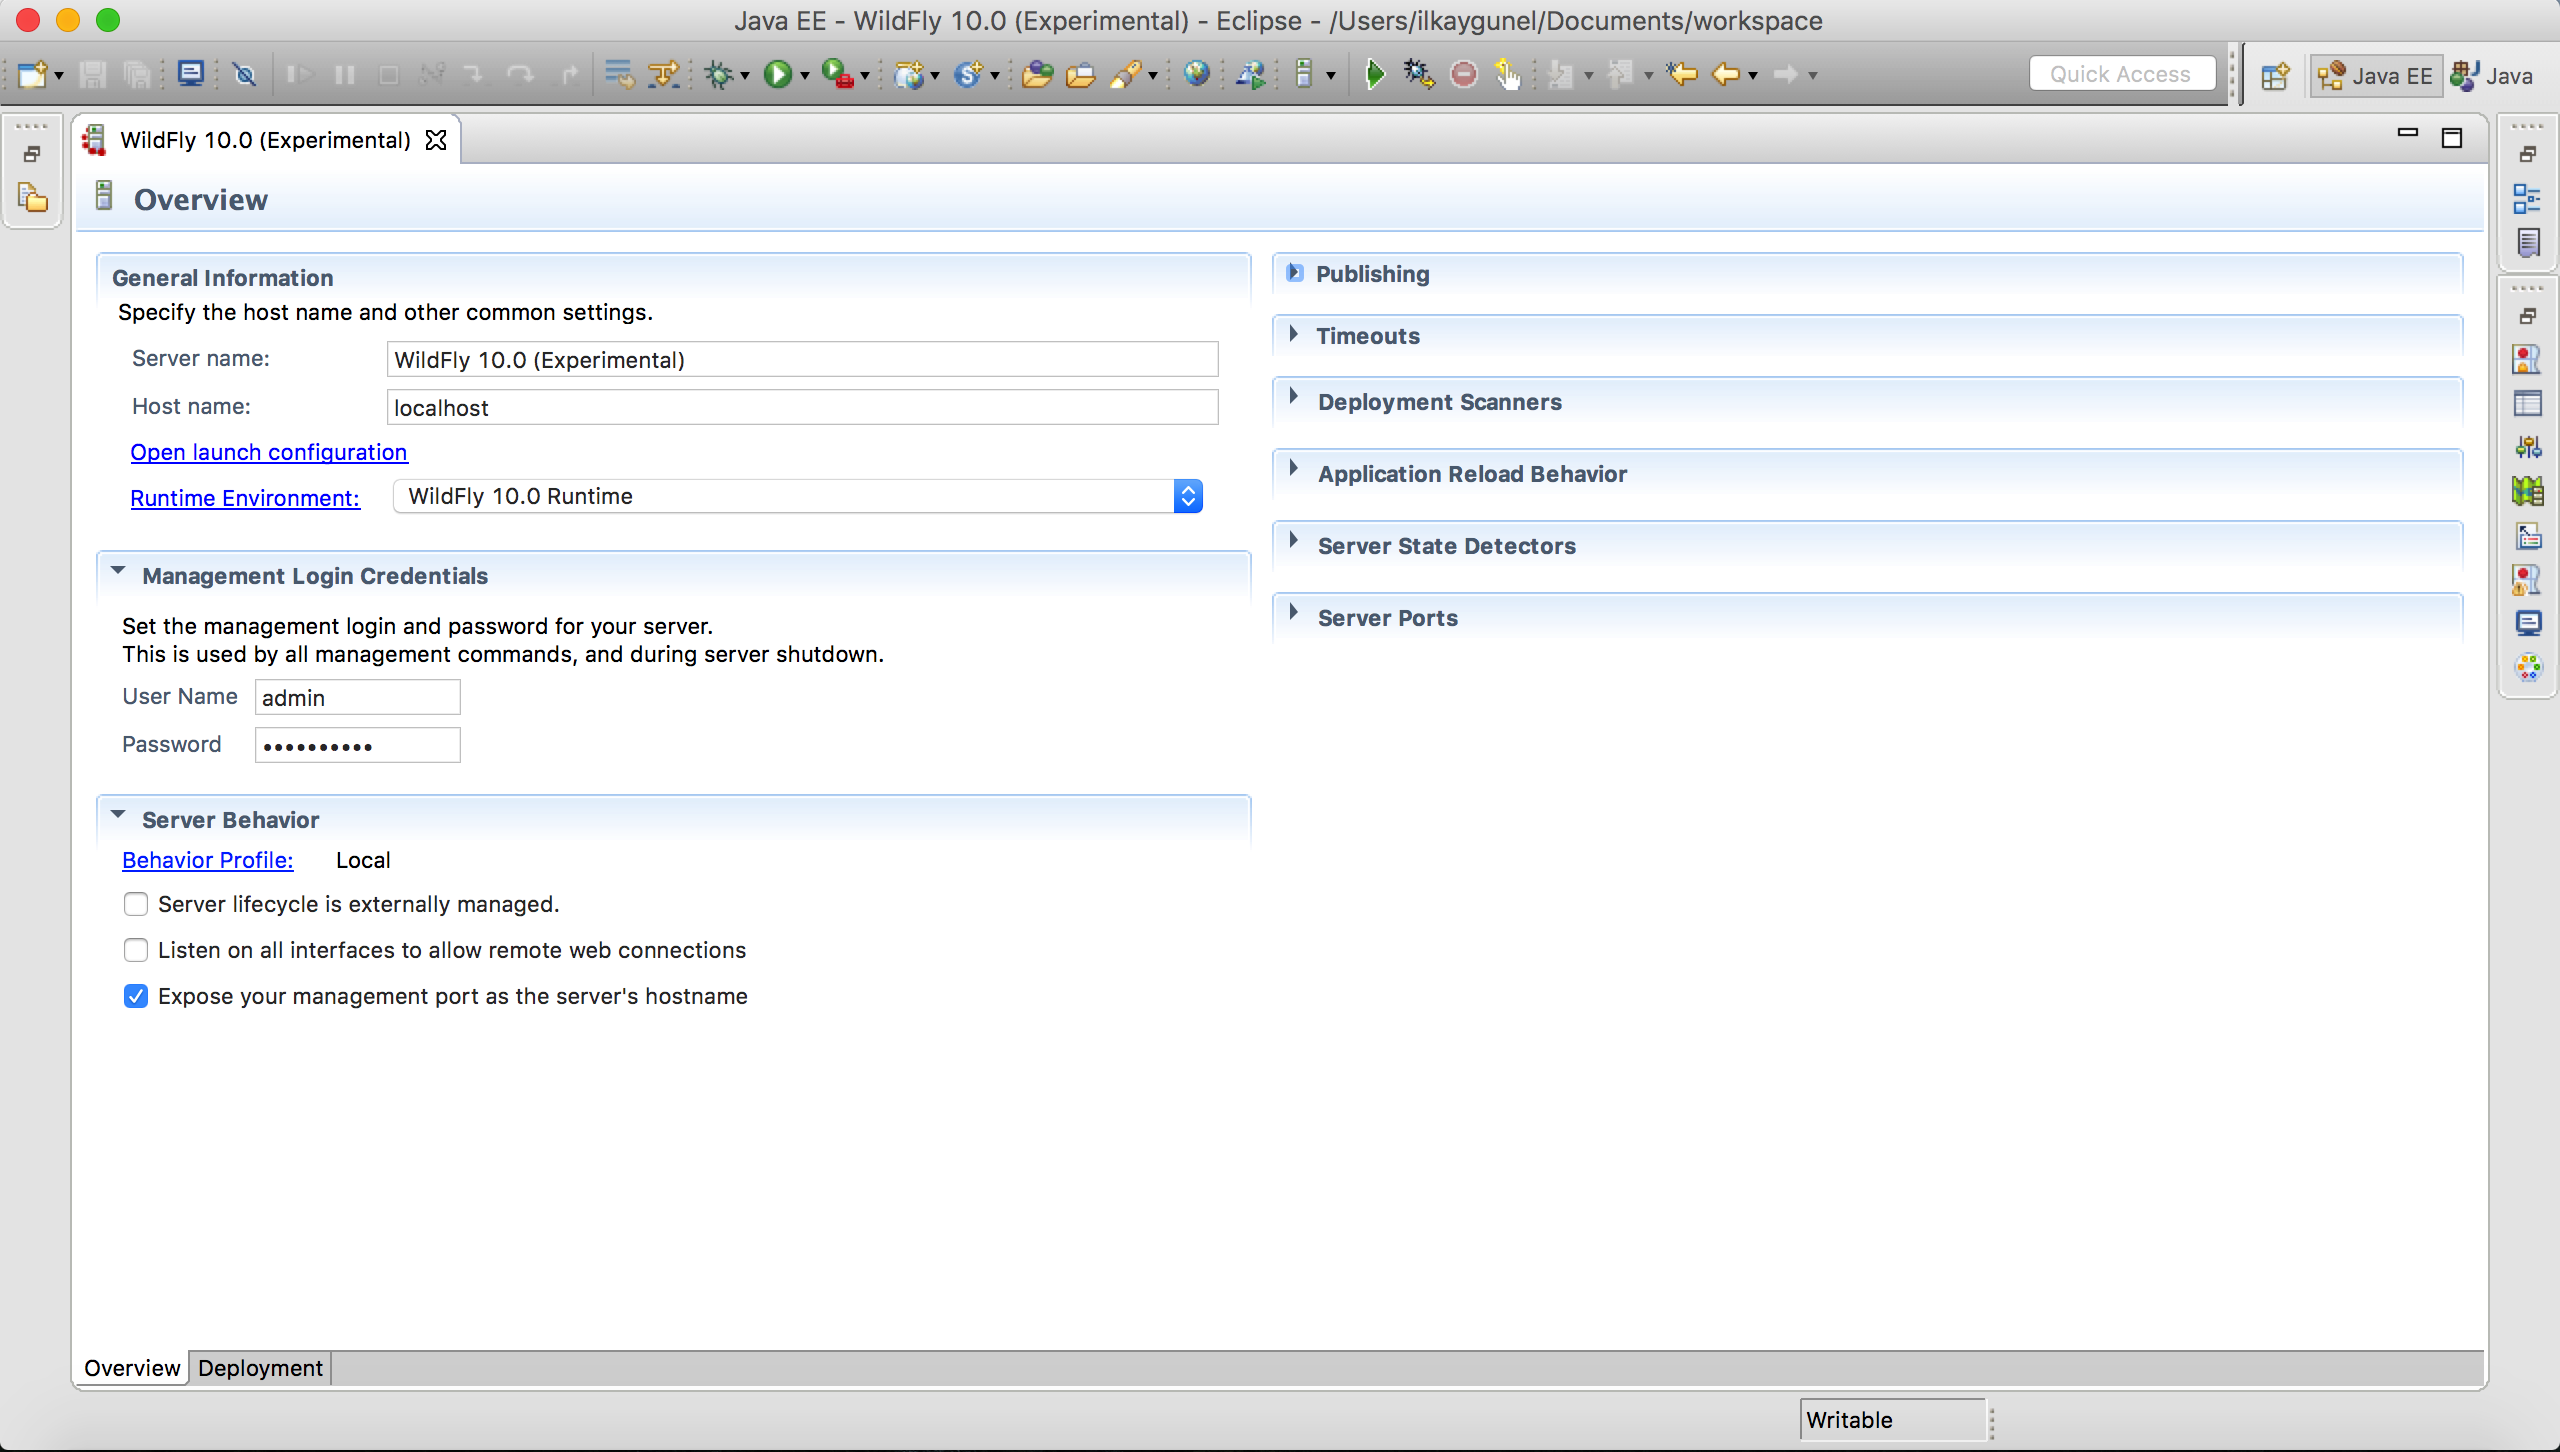Open the Task List icon in right sidebar
The width and height of the screenshot is (2560, 1452).
2527,243
